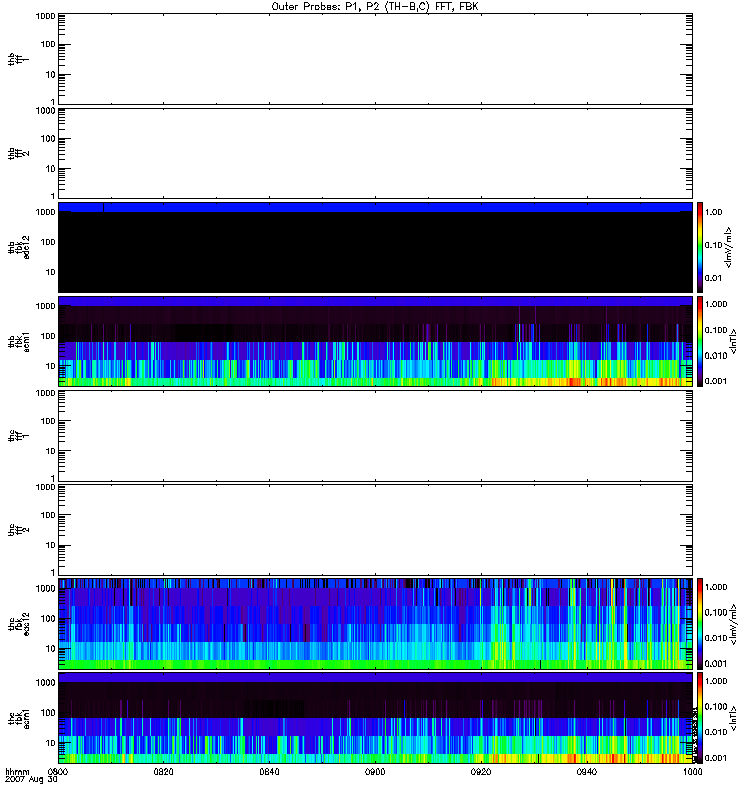Select the empty thb ff 1 panel

(375, 58)
